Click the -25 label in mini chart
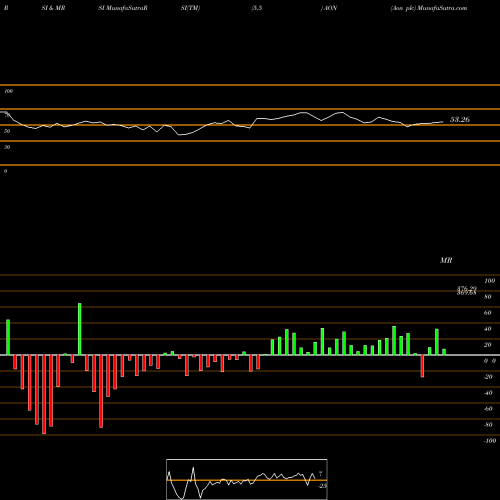Screen dimensions: 500x500 click(x=323, y=486)
